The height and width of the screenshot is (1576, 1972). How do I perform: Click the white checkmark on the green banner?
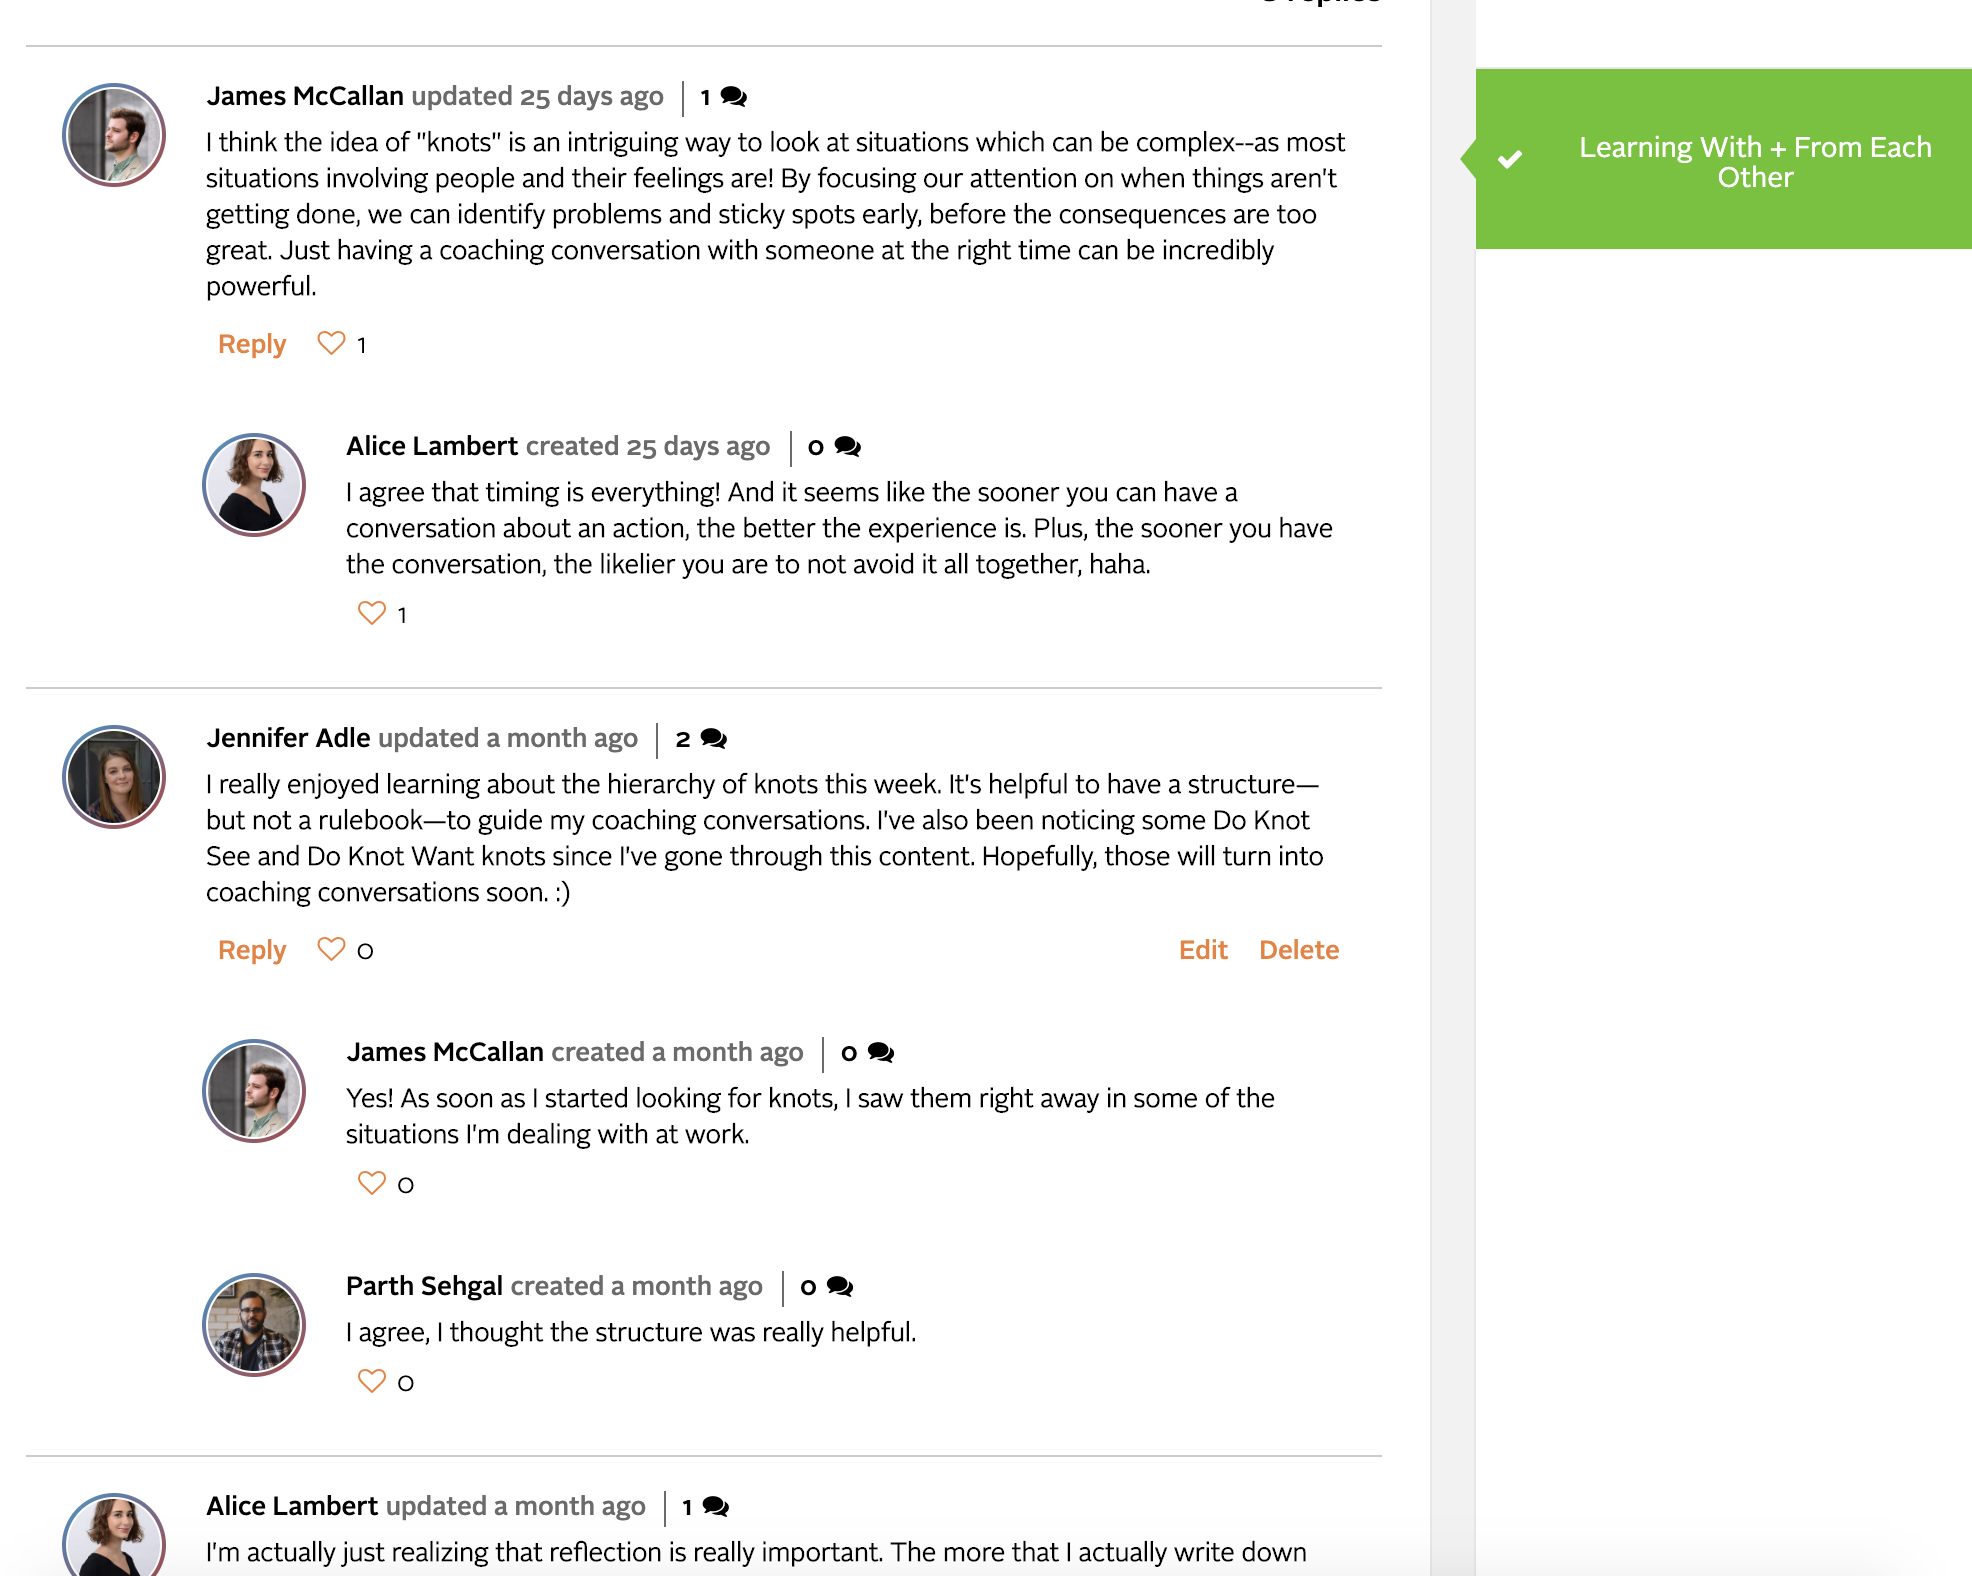click(x=1510, y=159)
